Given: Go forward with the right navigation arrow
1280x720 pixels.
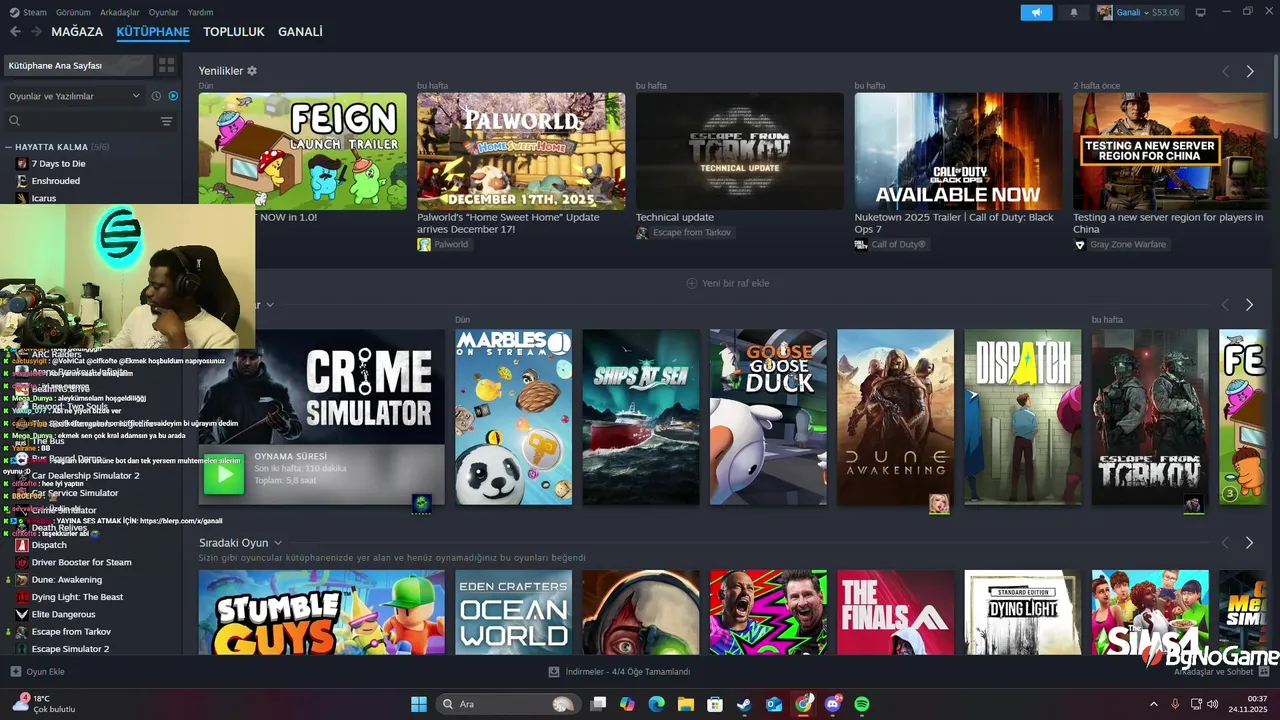Looking at the screenshot, I should (36, 32).
